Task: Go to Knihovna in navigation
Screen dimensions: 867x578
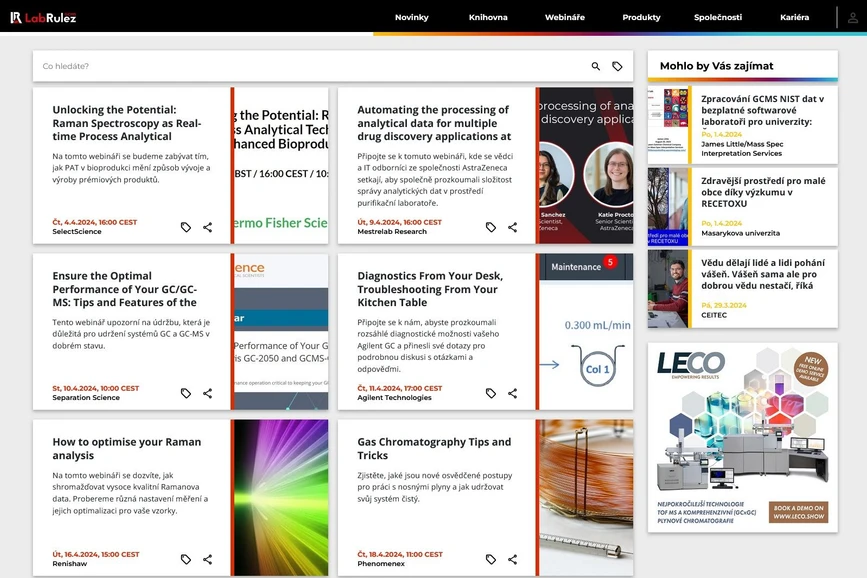Action: coord(488,17)
